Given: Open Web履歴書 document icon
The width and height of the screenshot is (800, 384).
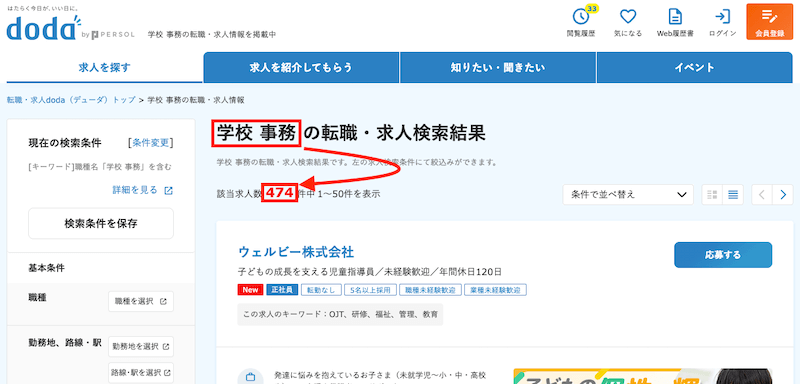Looking at the screenshot, I should pos(675,17).
